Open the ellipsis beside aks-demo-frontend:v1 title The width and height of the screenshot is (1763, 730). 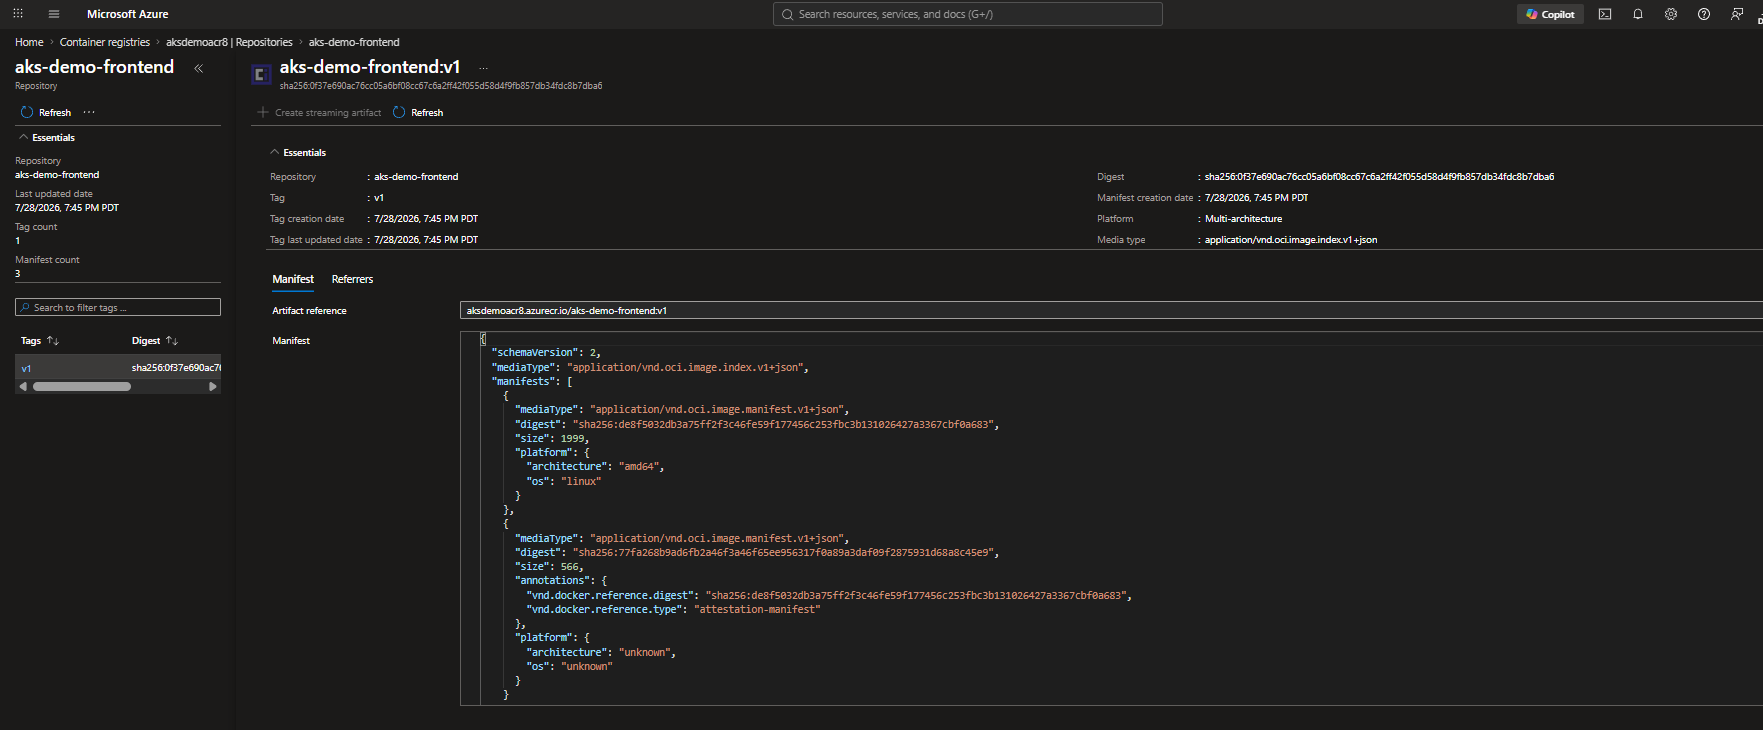tap(483, 68)
